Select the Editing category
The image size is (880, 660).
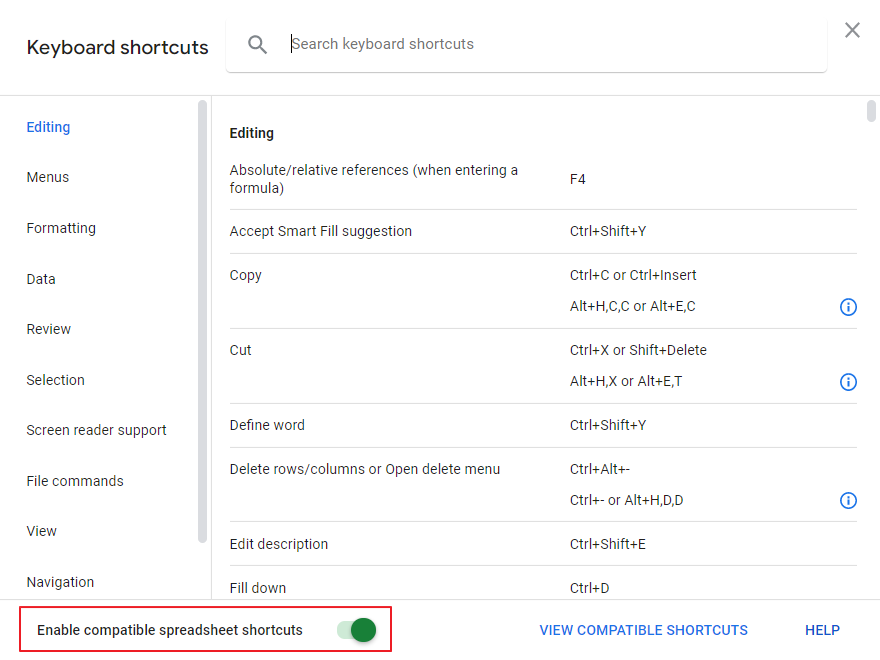(48, 127)
